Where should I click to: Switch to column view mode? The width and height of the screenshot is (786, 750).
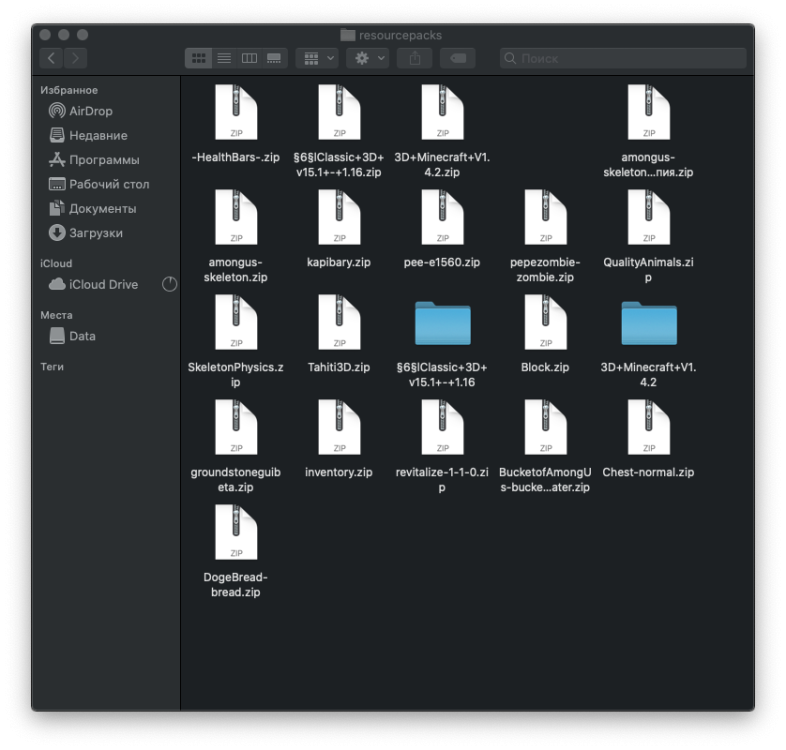coord(249,58)
